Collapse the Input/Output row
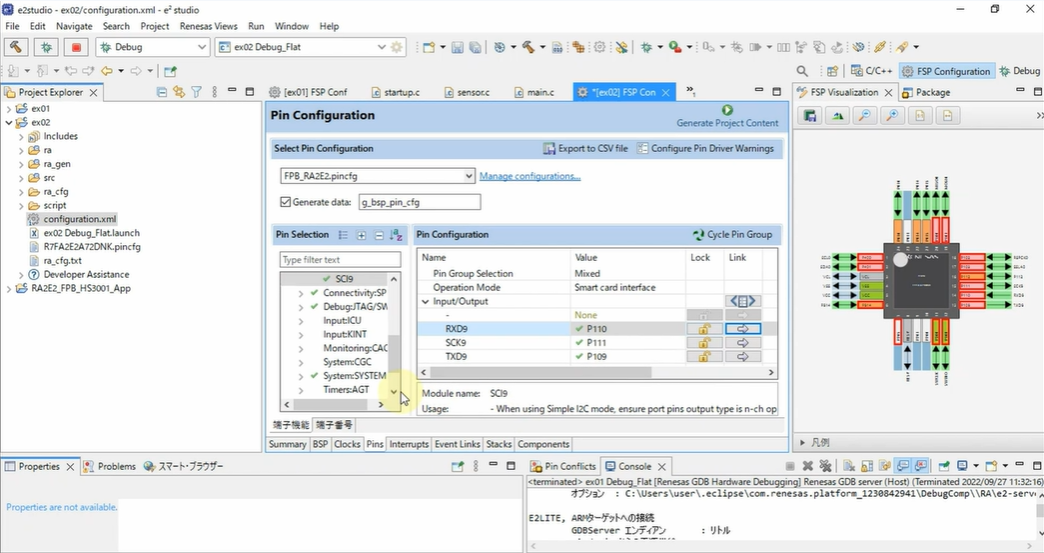Screen dimensions: 1044x553 pos(425,301)
